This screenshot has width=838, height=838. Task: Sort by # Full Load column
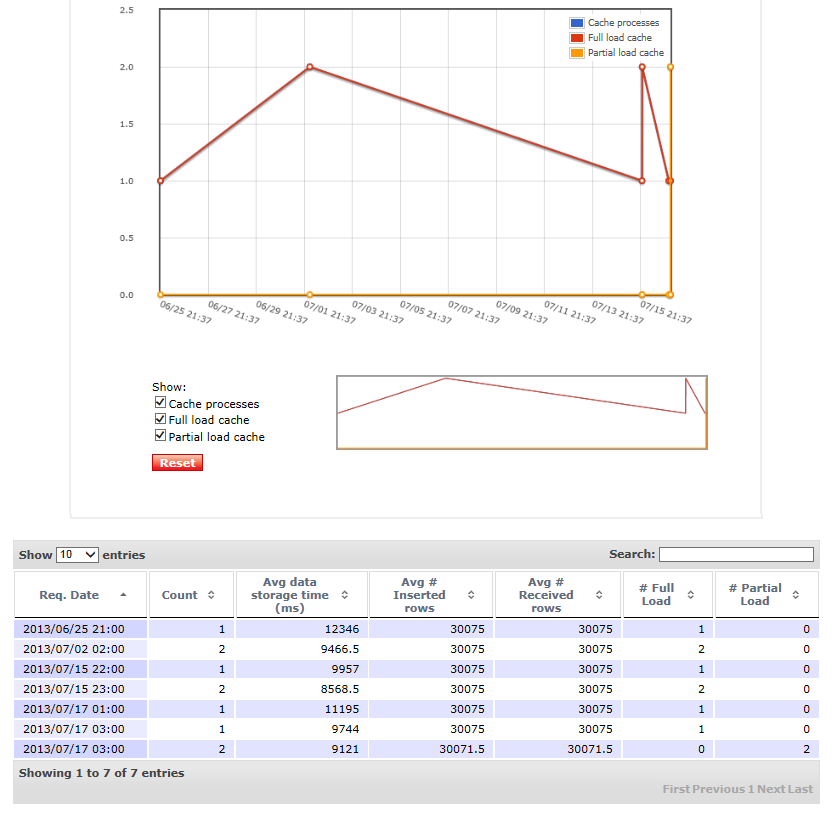pos(668,595)
